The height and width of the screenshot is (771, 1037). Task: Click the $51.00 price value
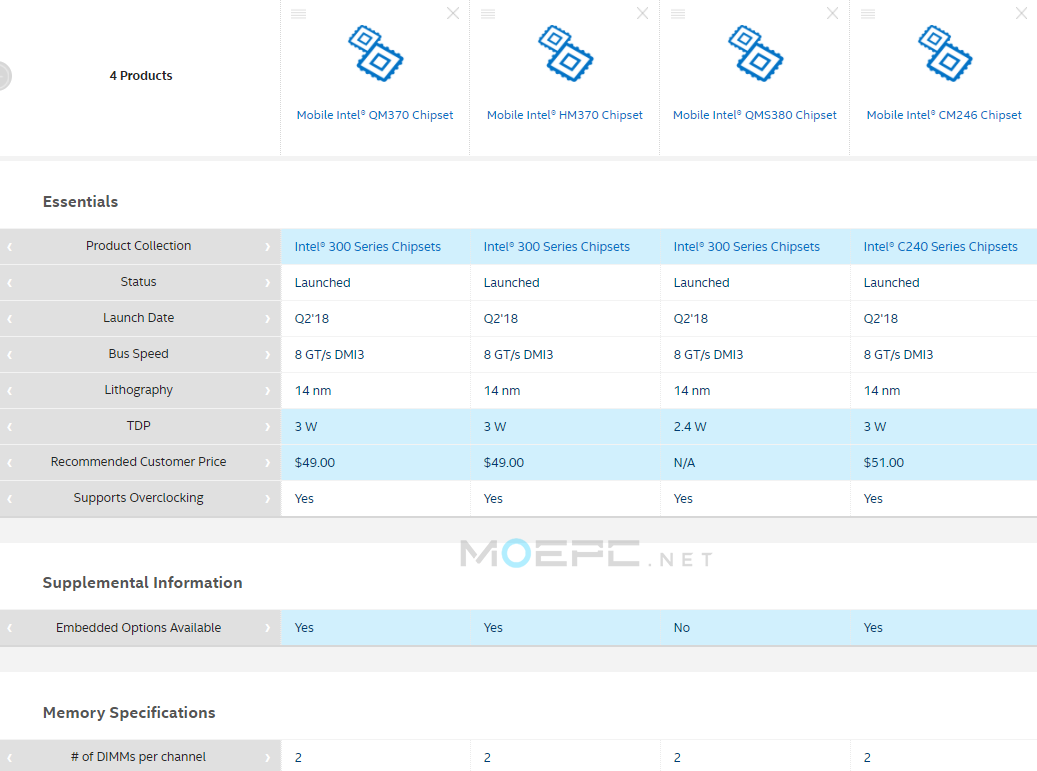[x=884, y=463]
